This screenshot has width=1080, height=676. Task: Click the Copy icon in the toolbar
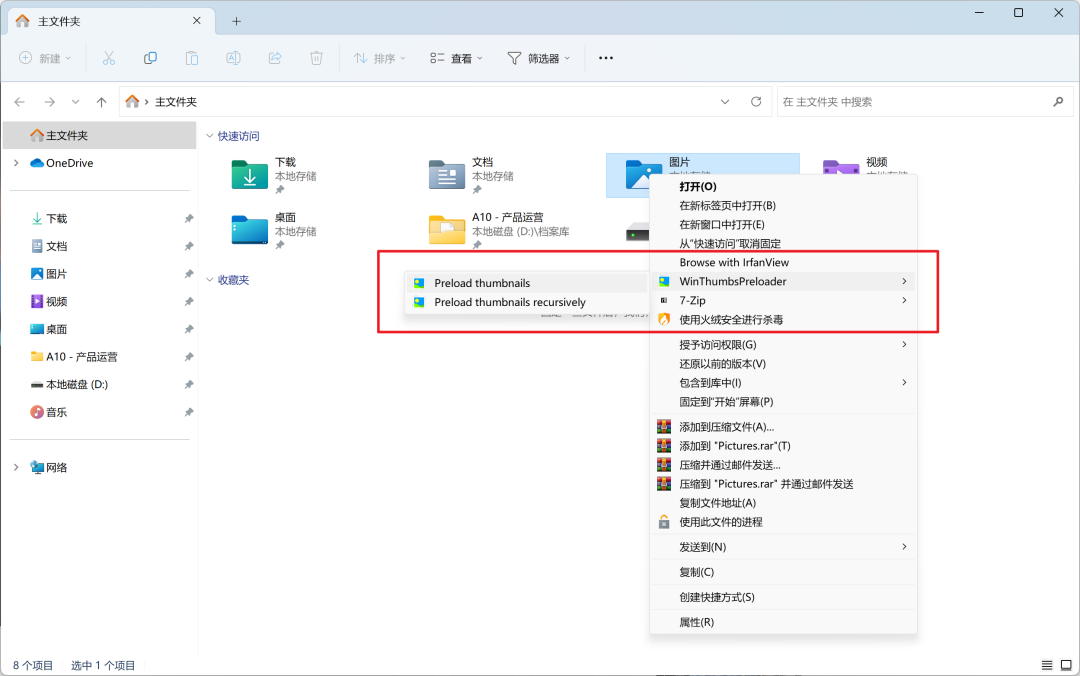150,58
